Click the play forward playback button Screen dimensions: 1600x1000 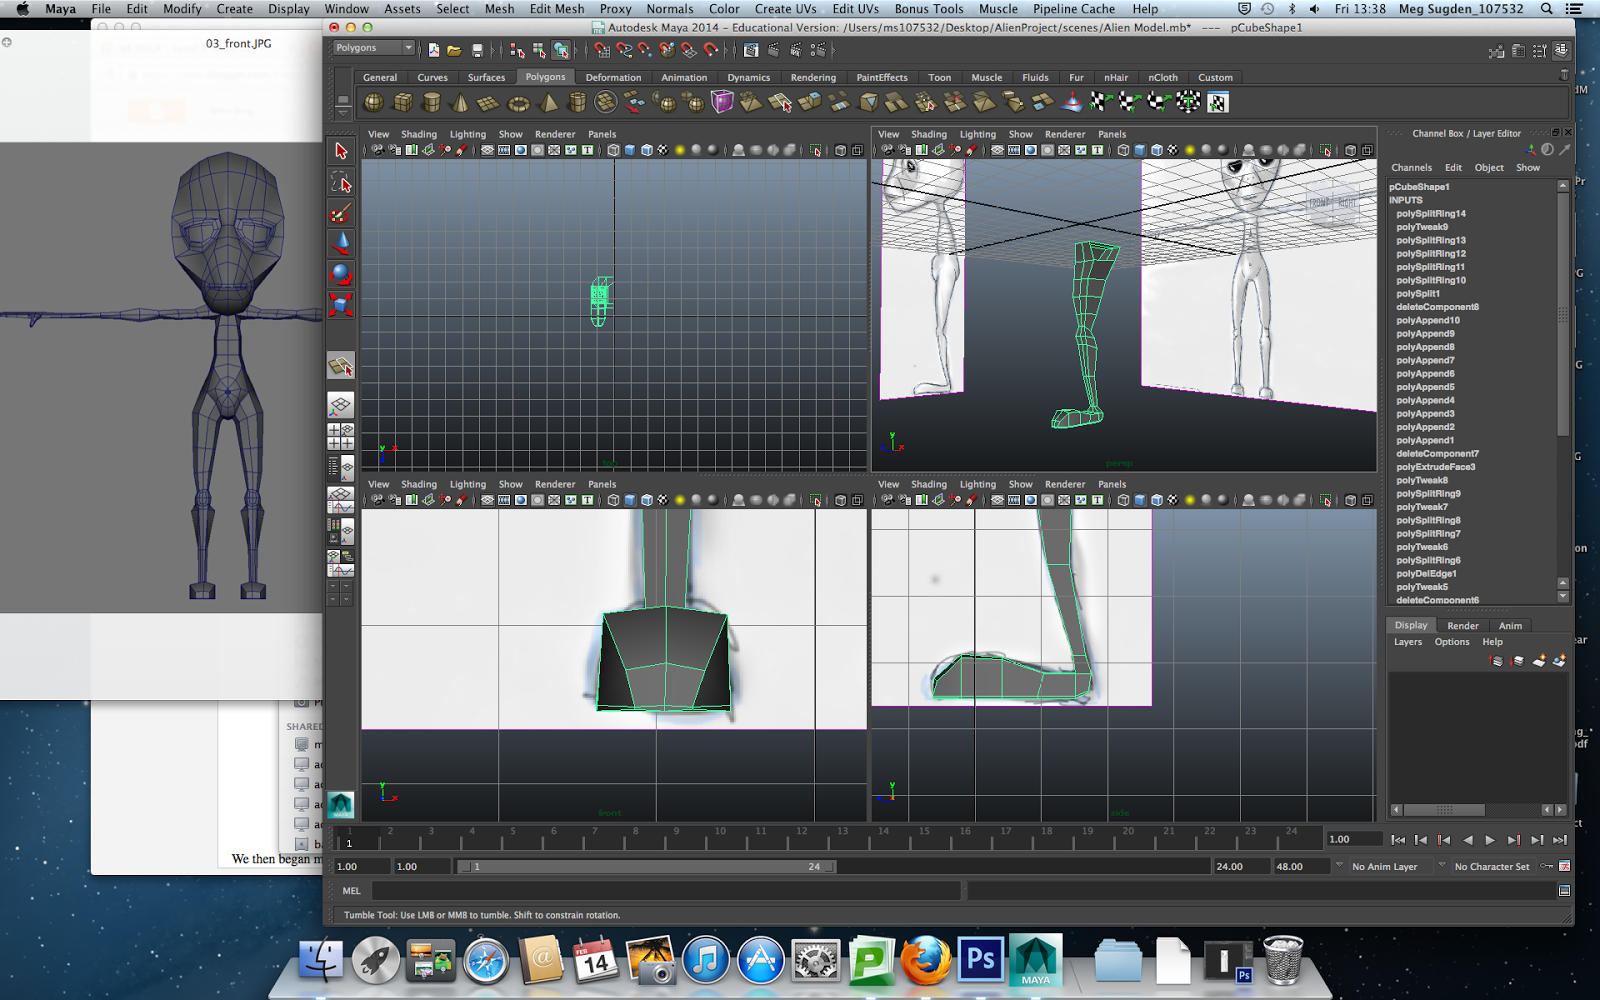click(1490, 840)
